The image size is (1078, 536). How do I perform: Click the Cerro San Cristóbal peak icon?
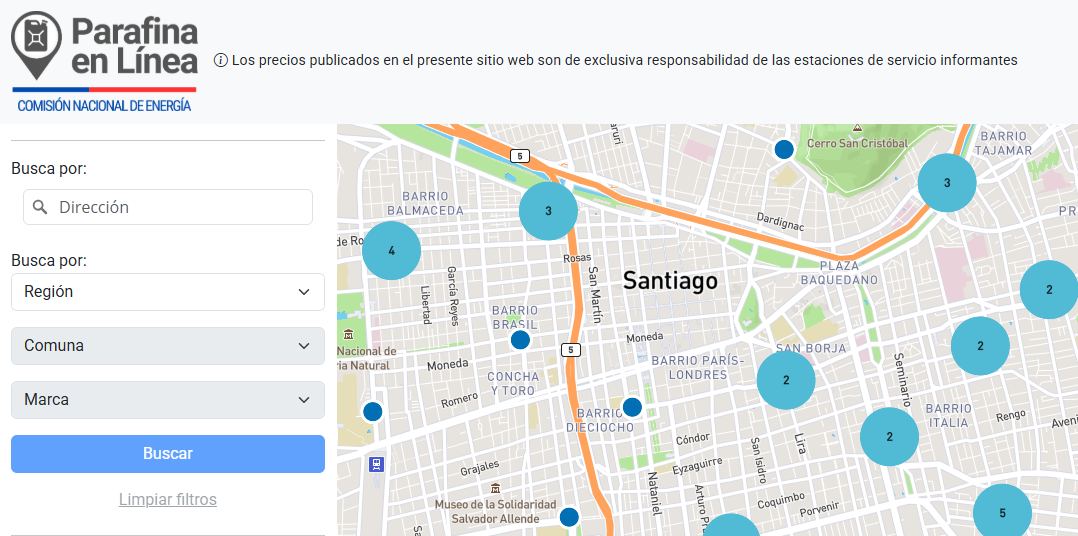[857, 129]
